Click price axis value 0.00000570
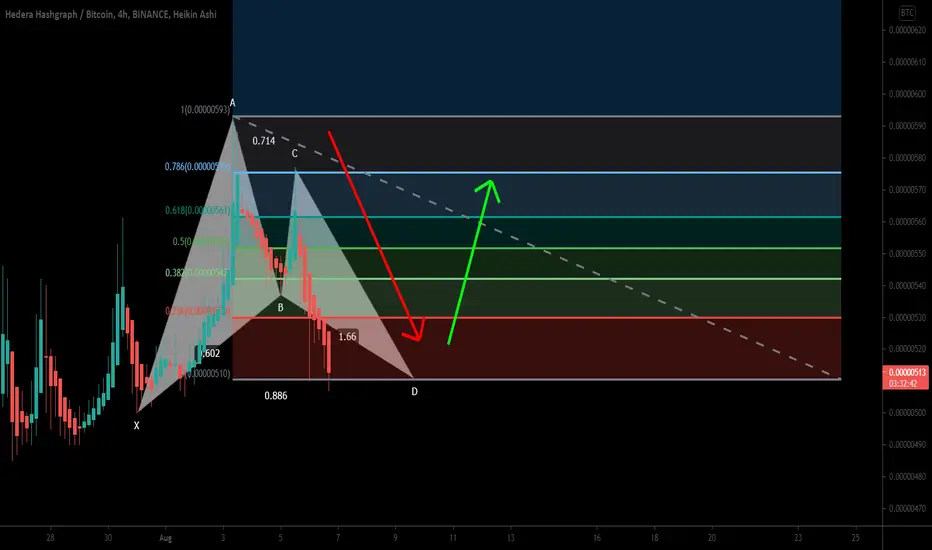This screenshot has height=550, width=932. [x=908, y=190]
